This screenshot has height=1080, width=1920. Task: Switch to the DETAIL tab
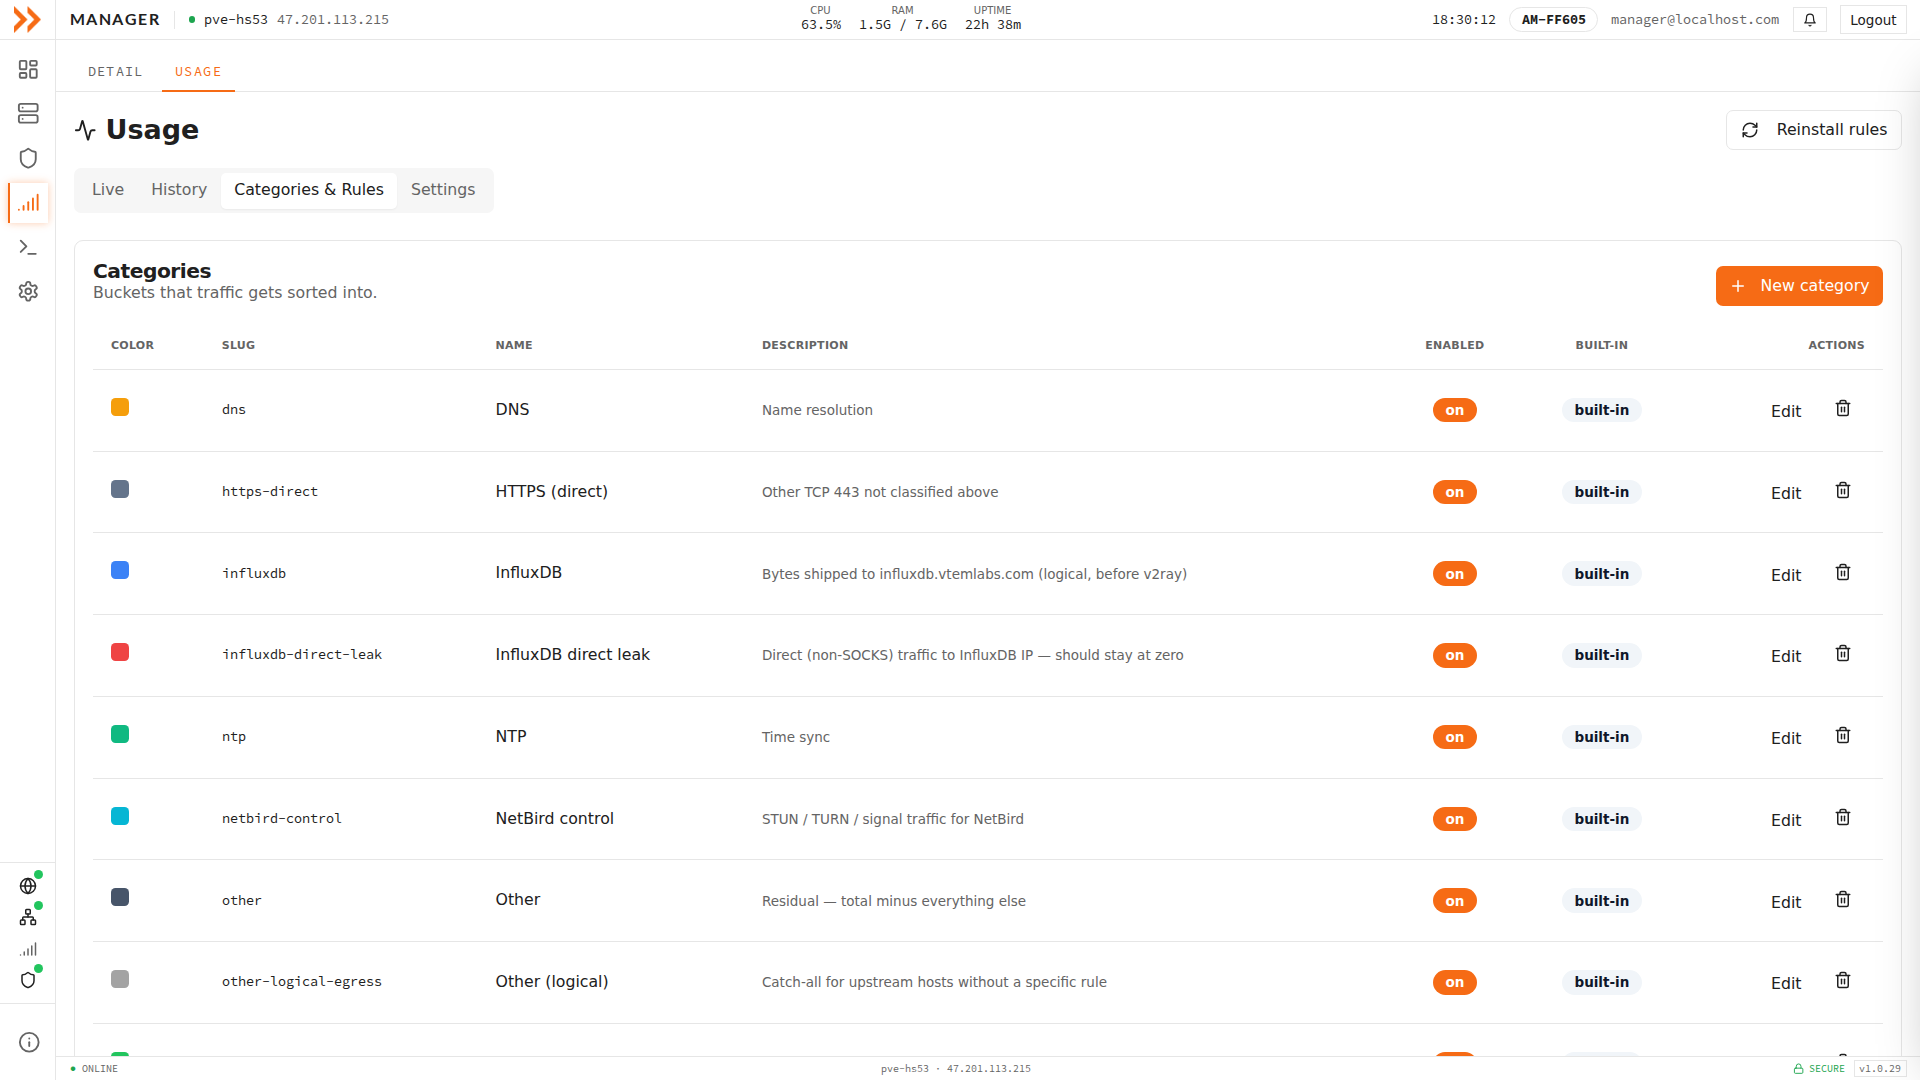coord(115,72)
